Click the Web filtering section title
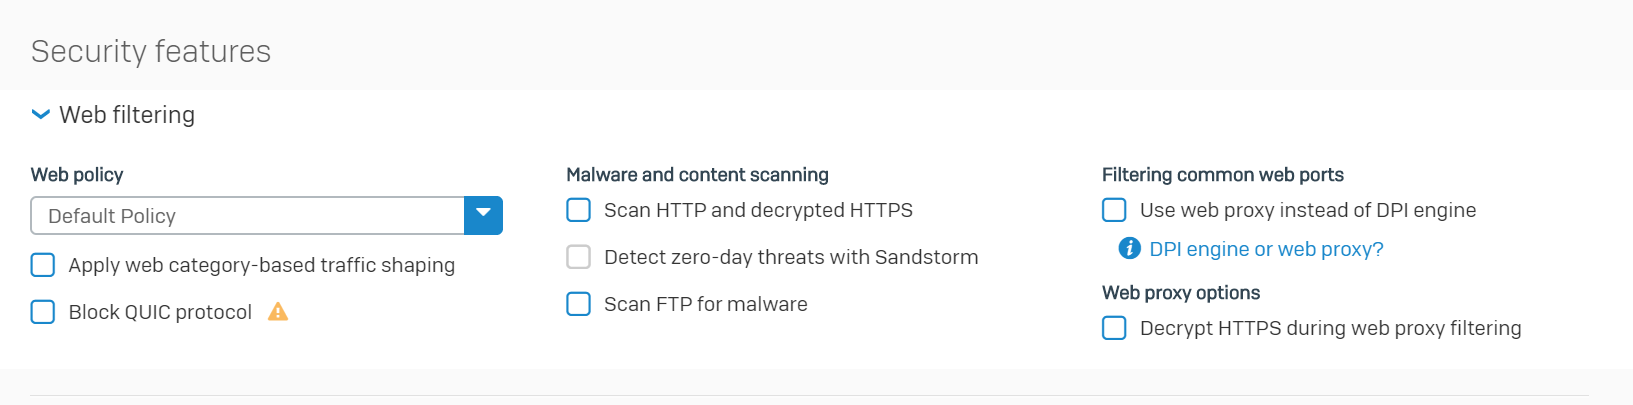The height and width of the screenshot is (405, 1633). tap(127, 115)
